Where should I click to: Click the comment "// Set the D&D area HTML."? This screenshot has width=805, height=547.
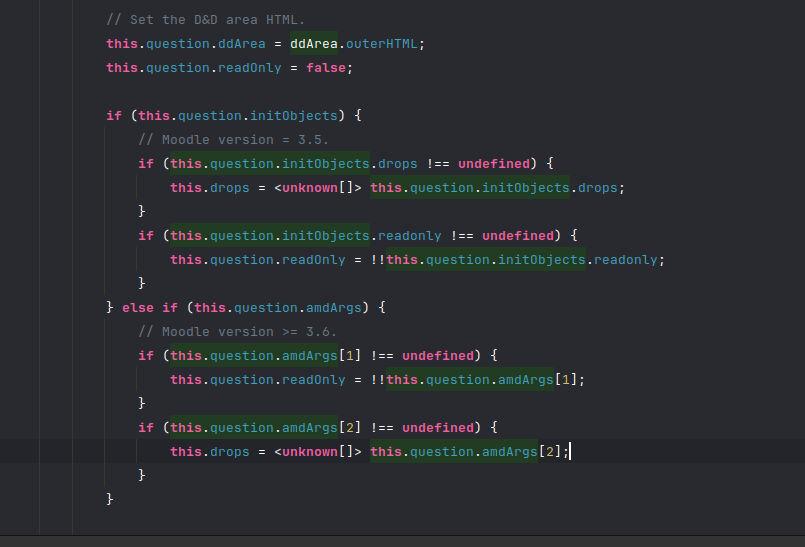click(205, 20)
